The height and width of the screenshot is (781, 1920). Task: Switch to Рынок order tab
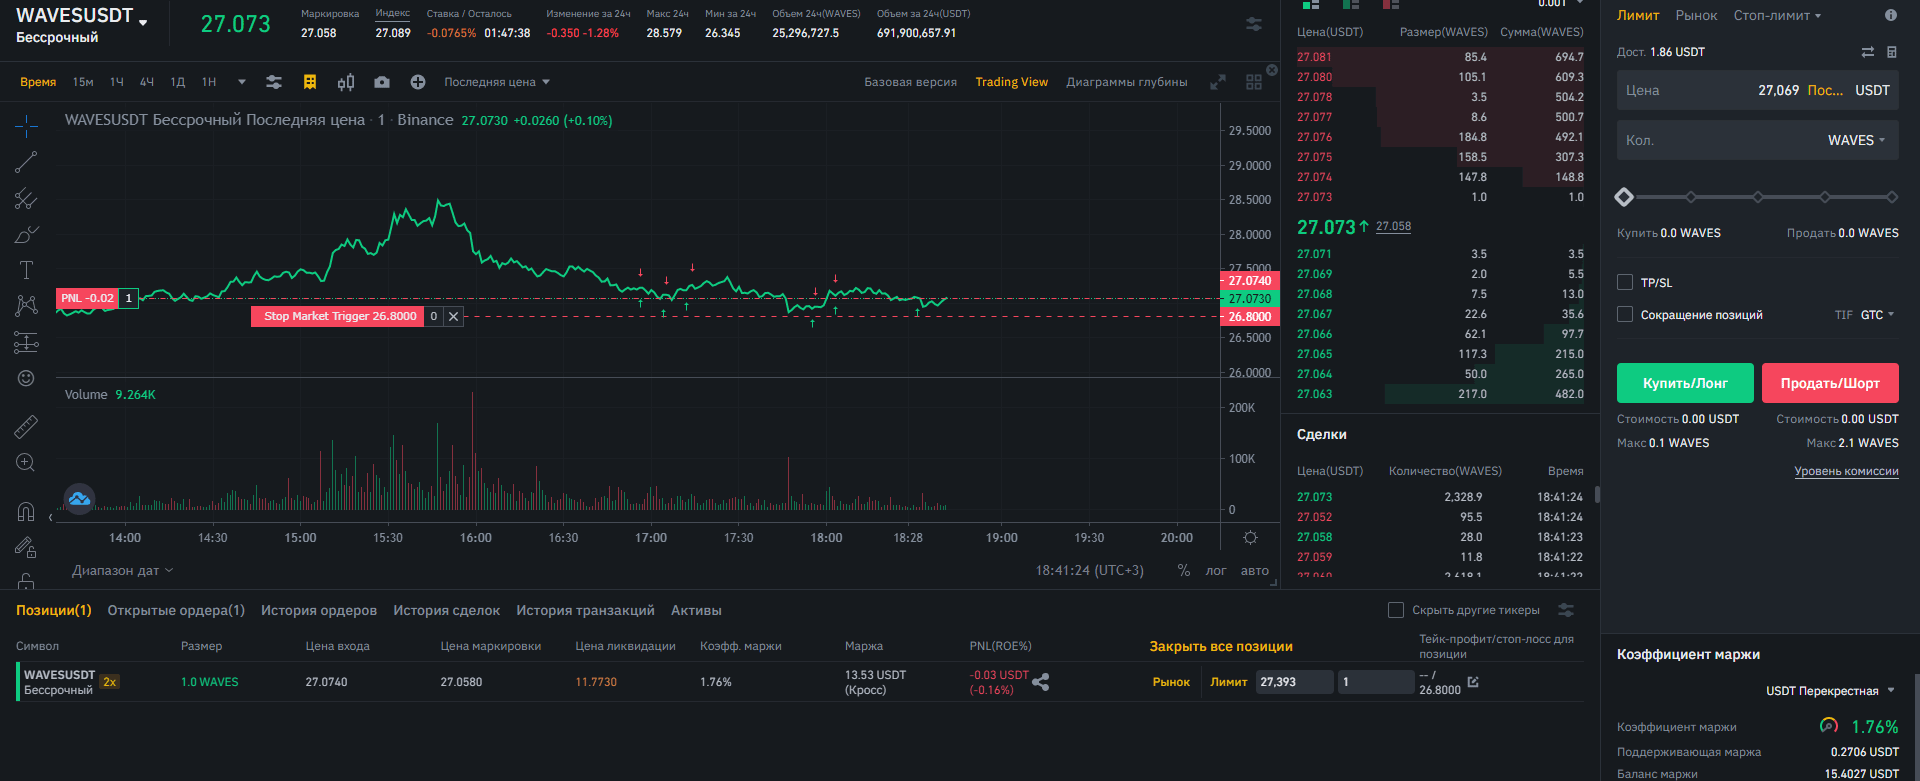[x=1696, y=15]
